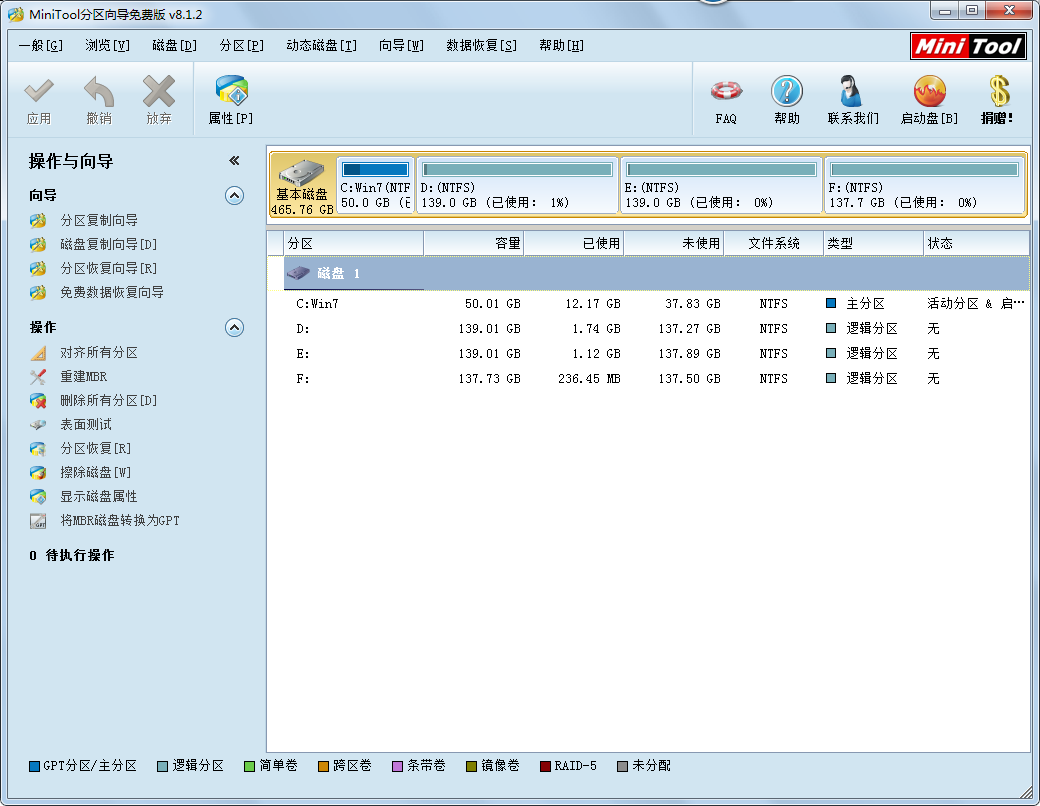Viewport: 1040px width, 806px height.
Task: Select F:(NTFS) partition block in disk map
Action: point(925,186)
